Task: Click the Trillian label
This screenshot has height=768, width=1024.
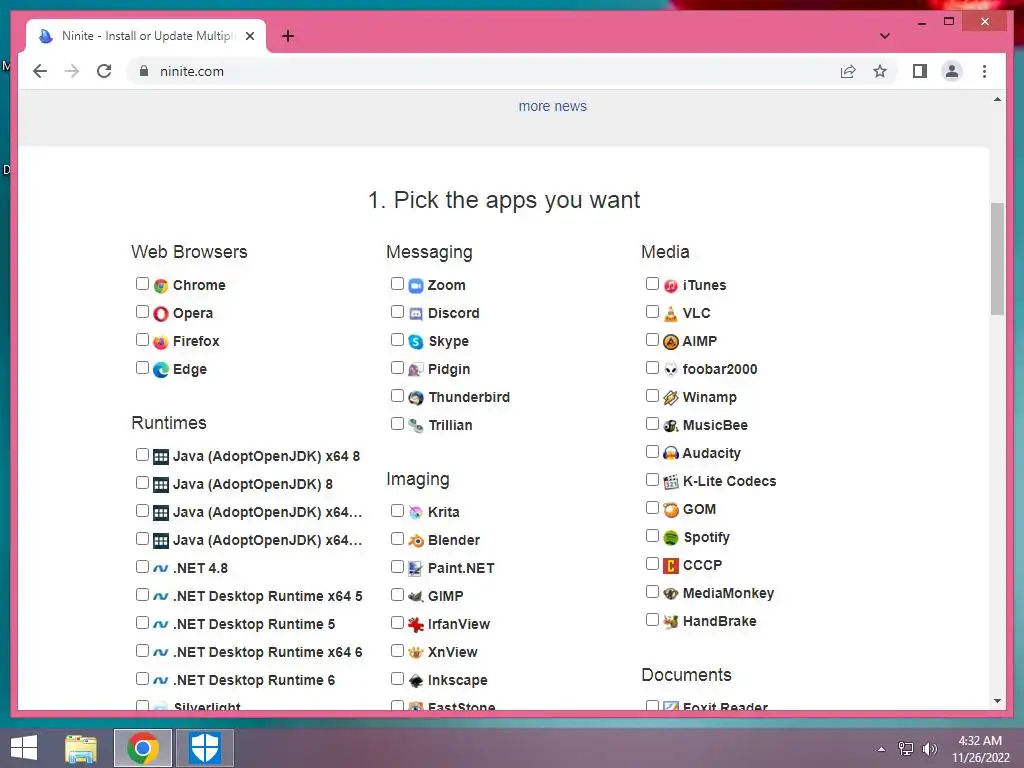Action: click(450, 426)
